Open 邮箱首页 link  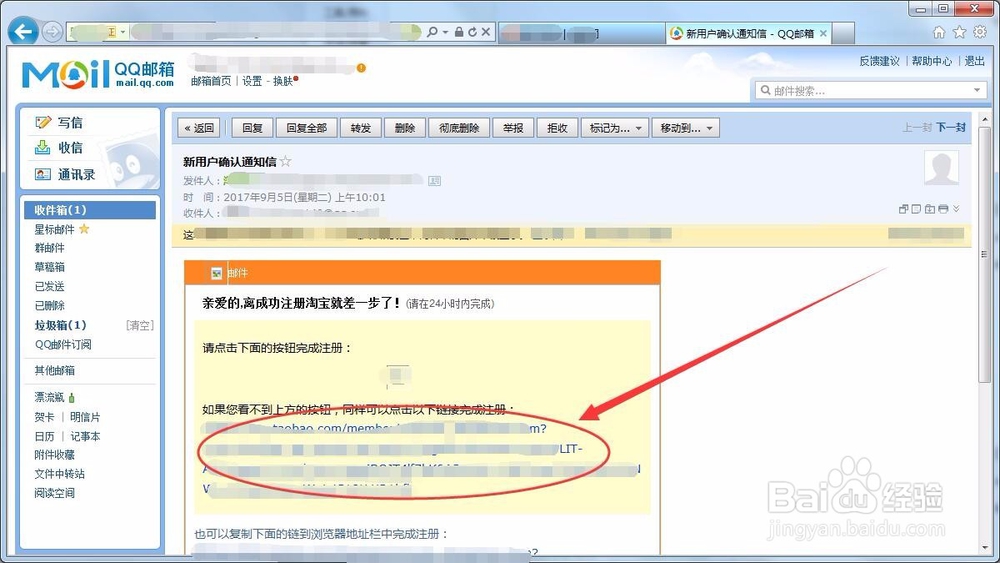[x=211, y=81]
